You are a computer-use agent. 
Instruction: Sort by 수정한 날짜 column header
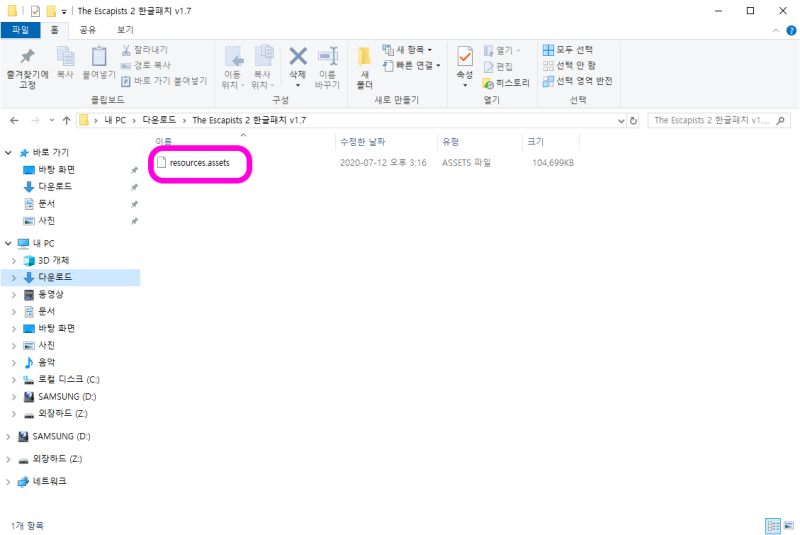click(x=363, y=142)
